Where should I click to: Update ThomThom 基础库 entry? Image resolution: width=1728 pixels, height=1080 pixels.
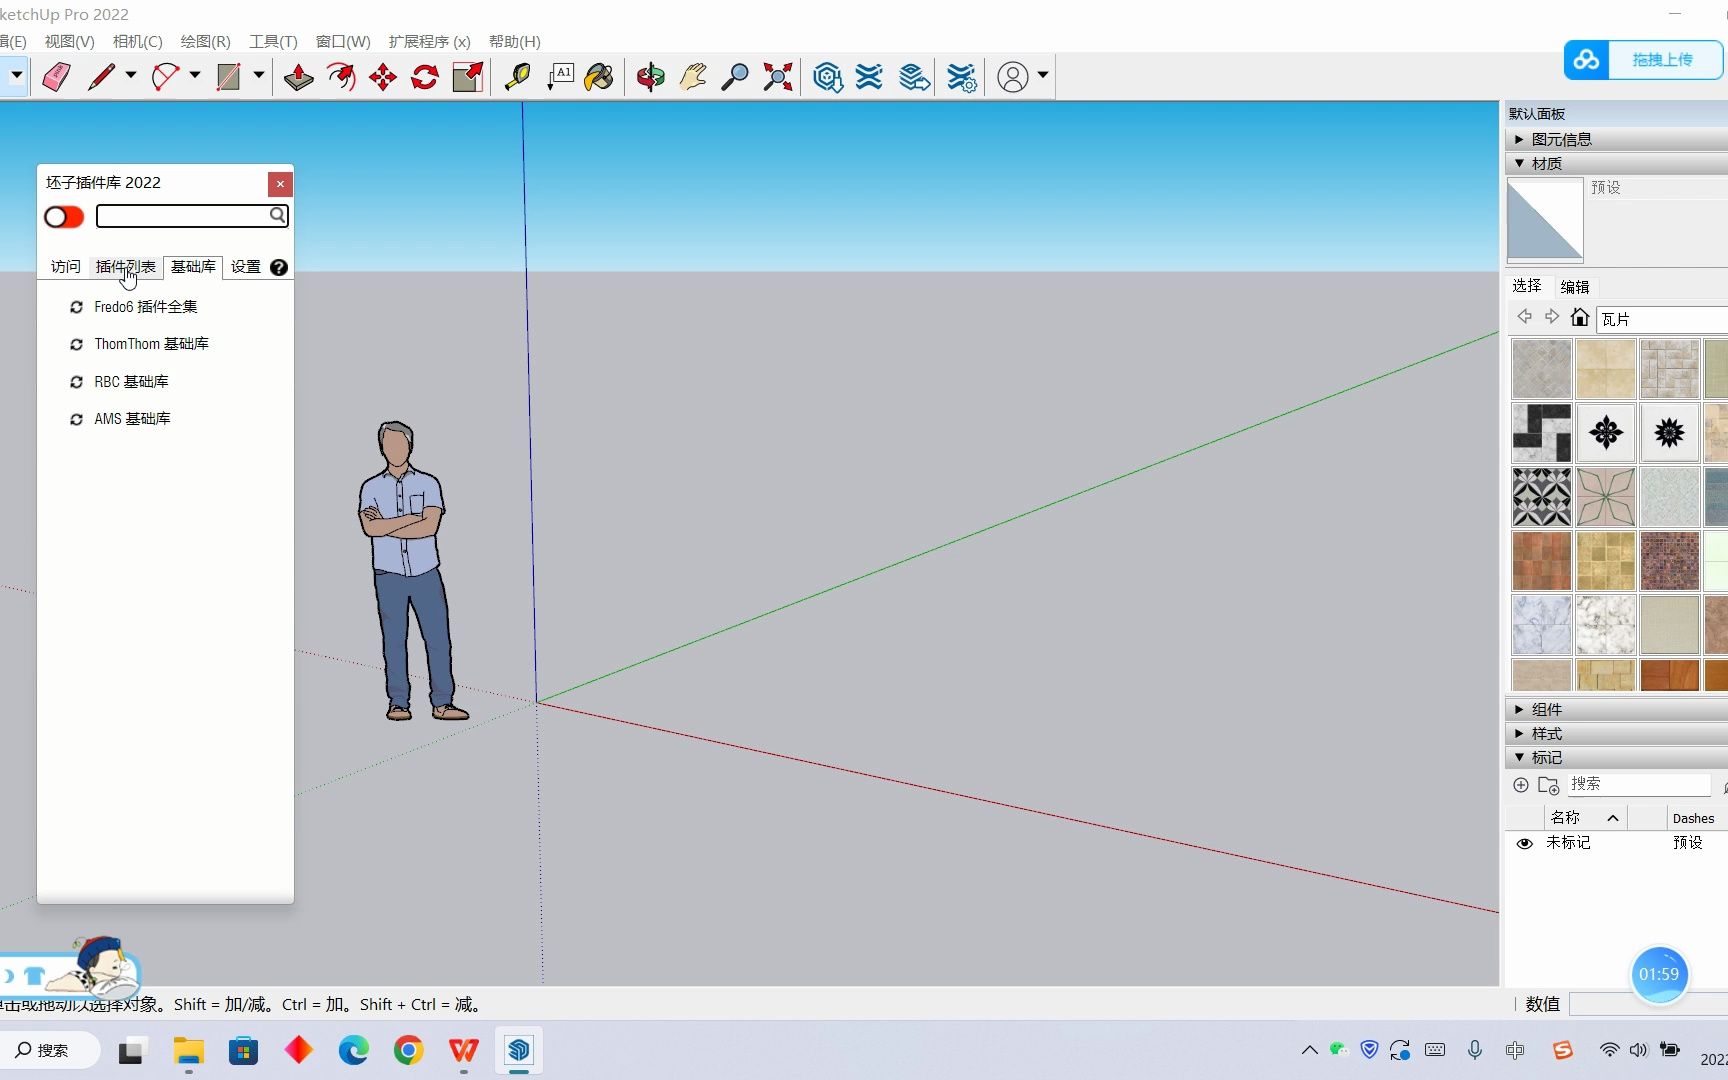click(x=76, y=344)
